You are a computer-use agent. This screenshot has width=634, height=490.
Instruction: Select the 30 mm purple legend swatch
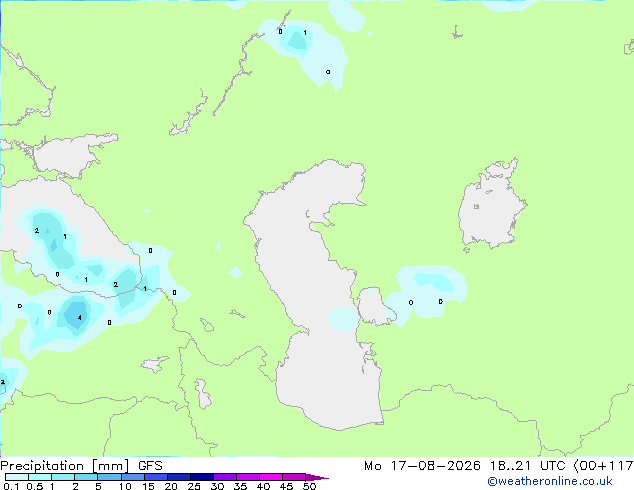tap(225, 477)
